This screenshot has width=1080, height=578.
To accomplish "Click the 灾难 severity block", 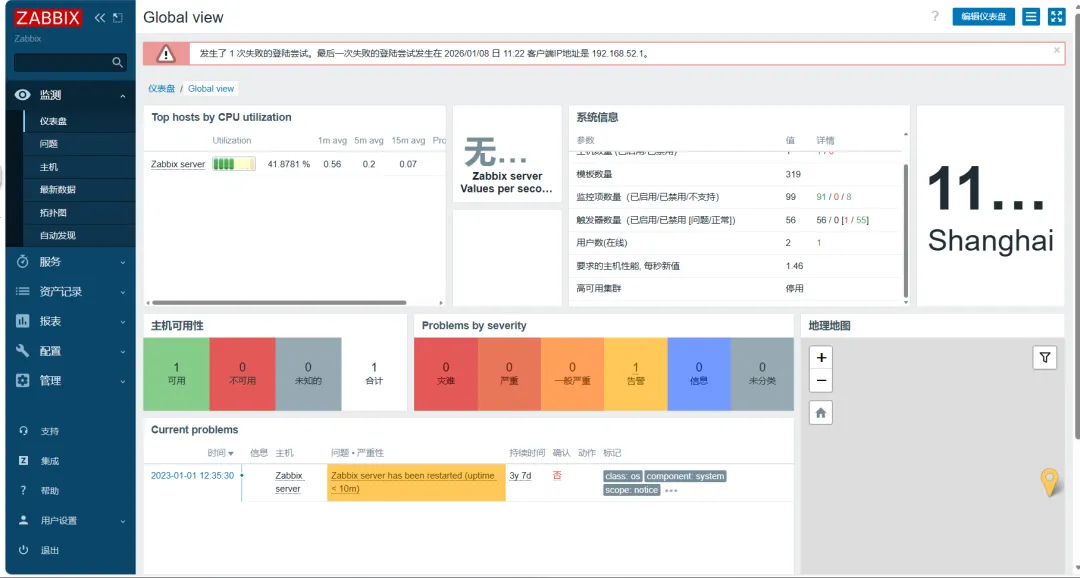I will (446, 374).
